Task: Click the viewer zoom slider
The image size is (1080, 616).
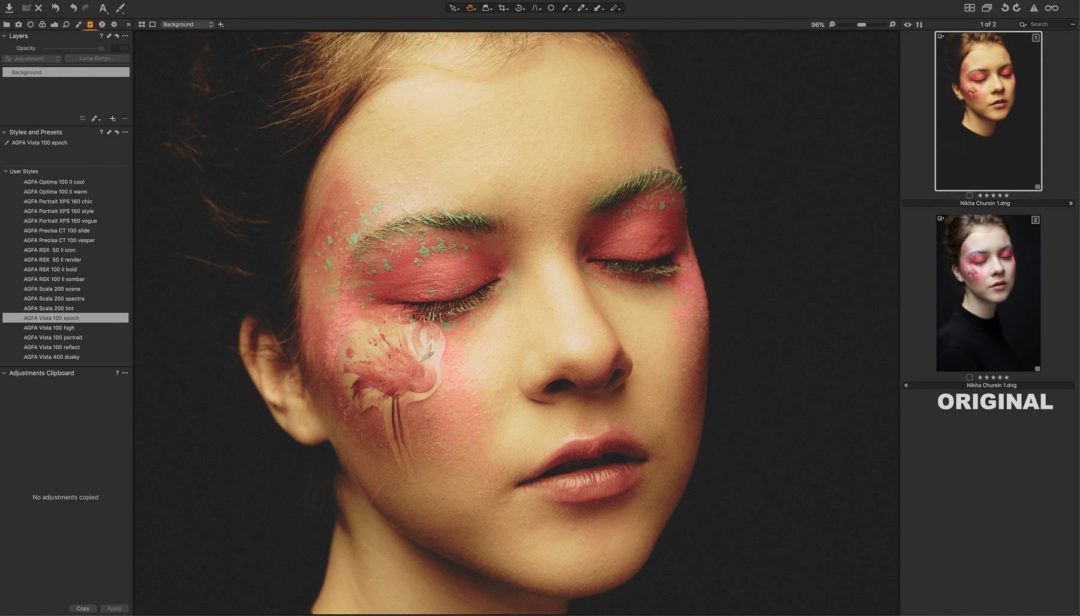Action: point(861,24)
